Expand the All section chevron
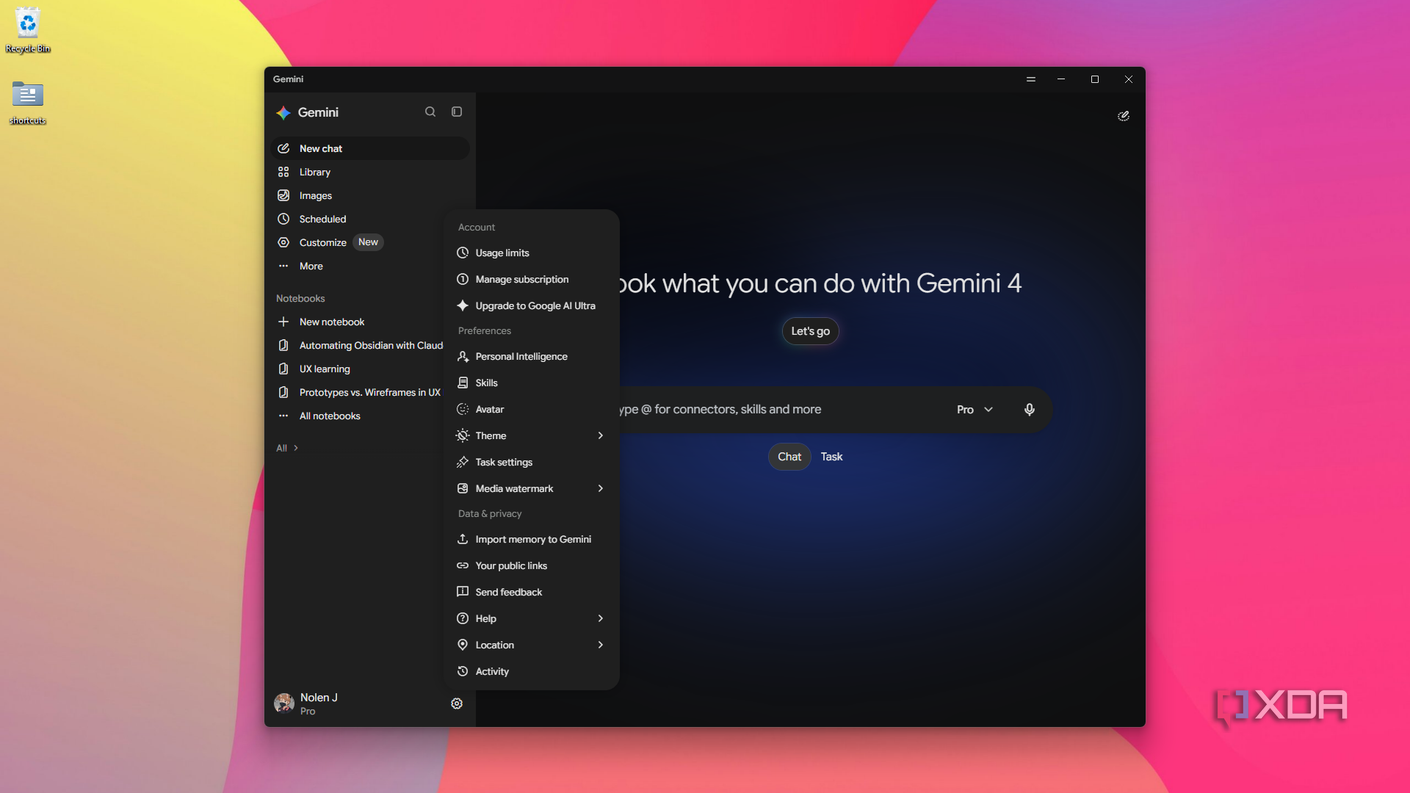 coord(296,448)
